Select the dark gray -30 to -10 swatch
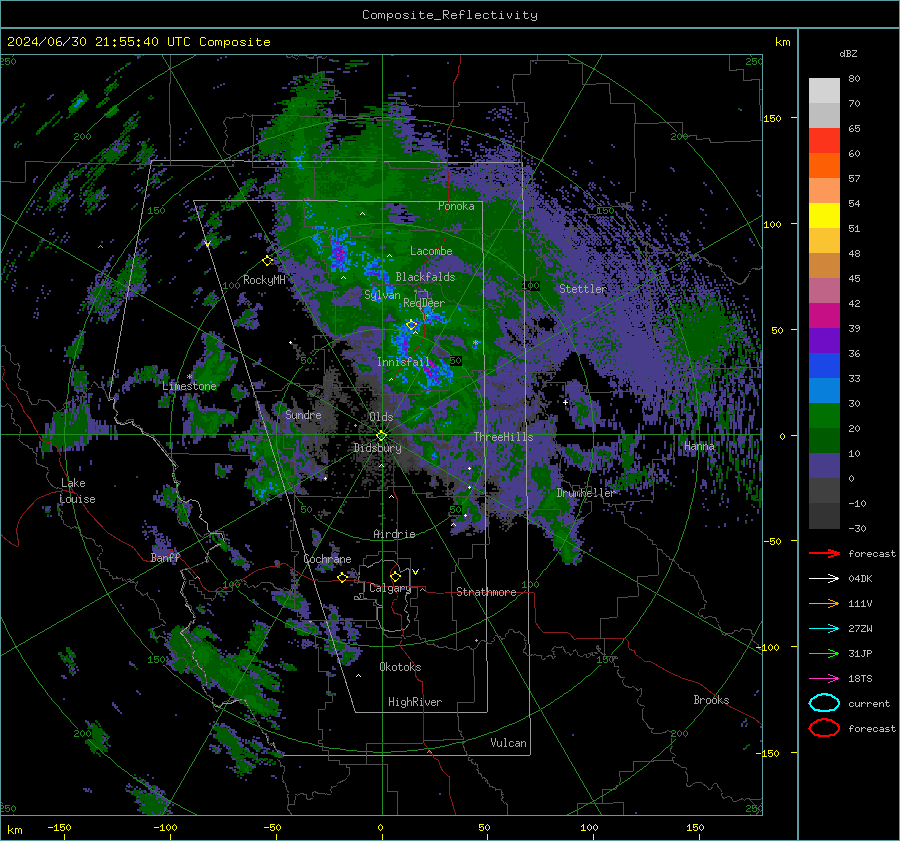The height and width of the screenshot is (841, 900). pyautogui.click(x=824, y=516)
